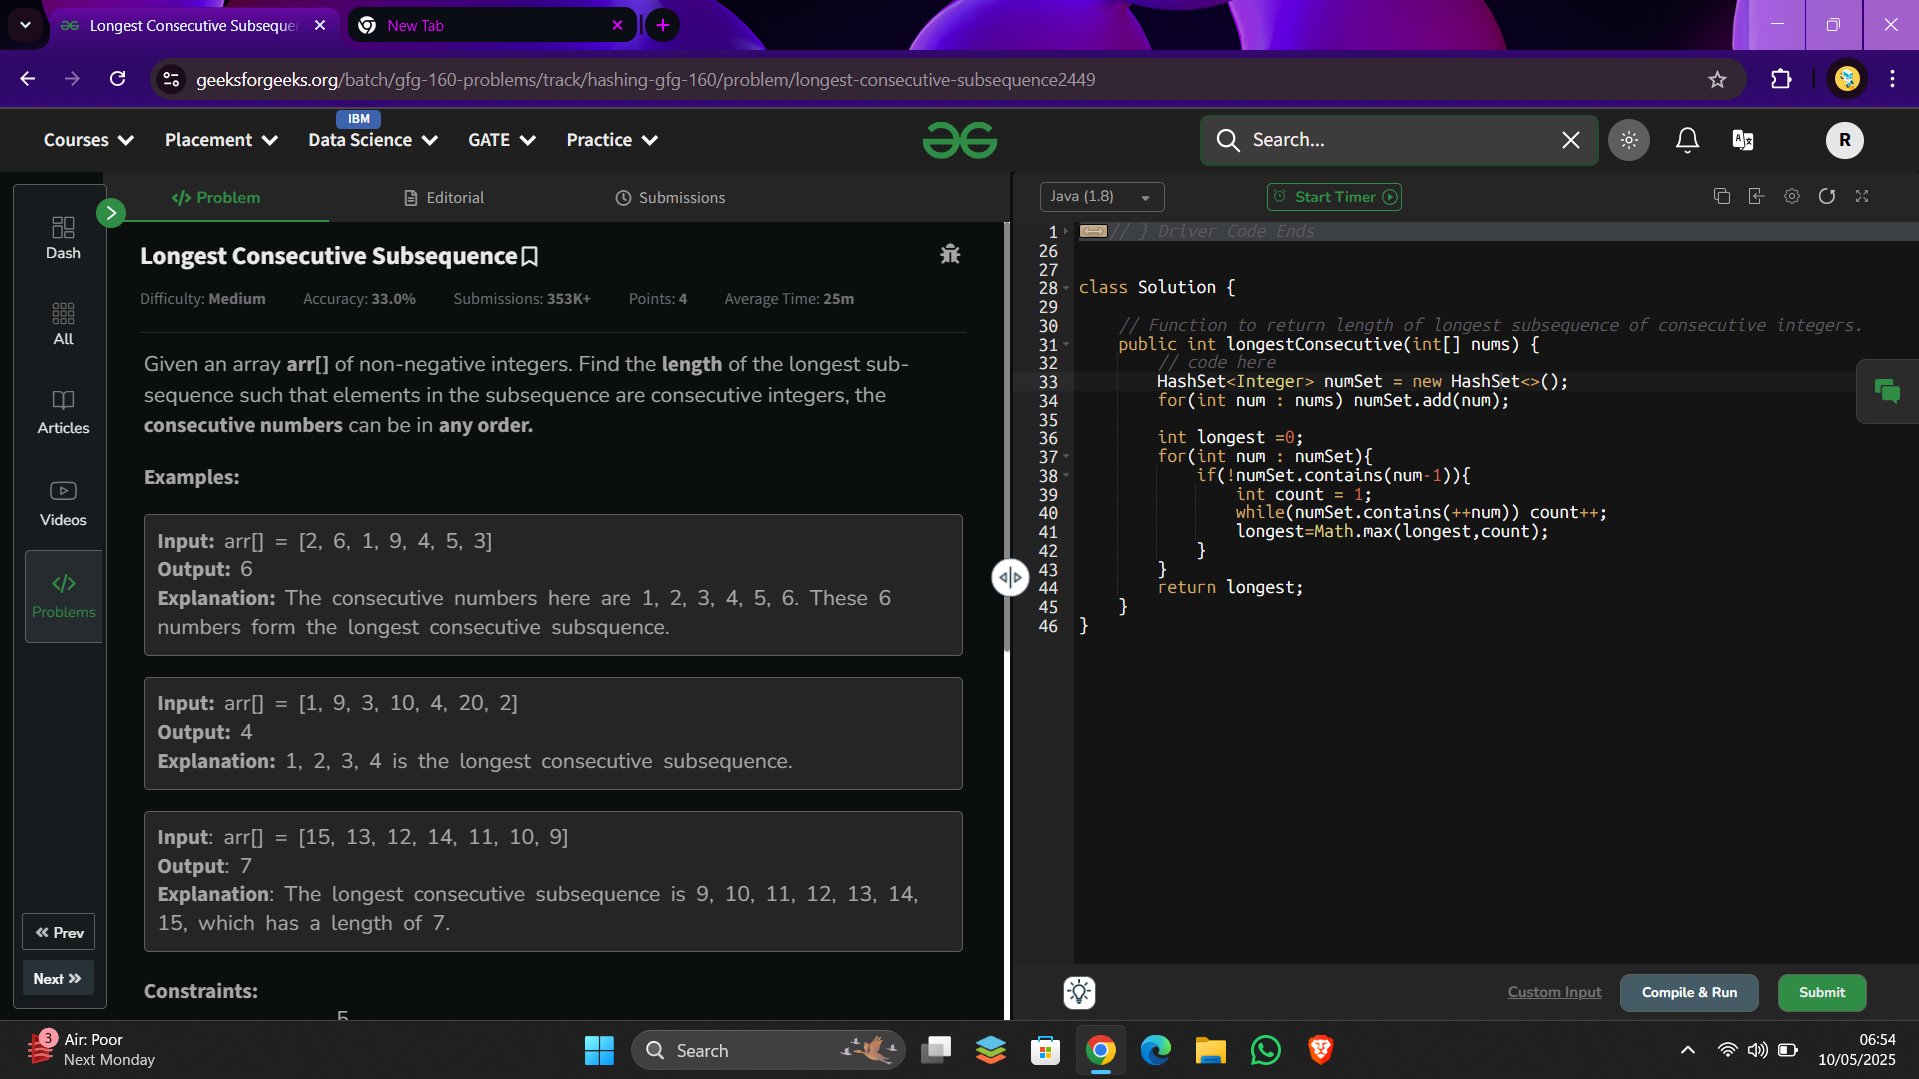Toggle the dark/light theme button
This screenshot has width=1919, height=1079.
[1629, 140]
